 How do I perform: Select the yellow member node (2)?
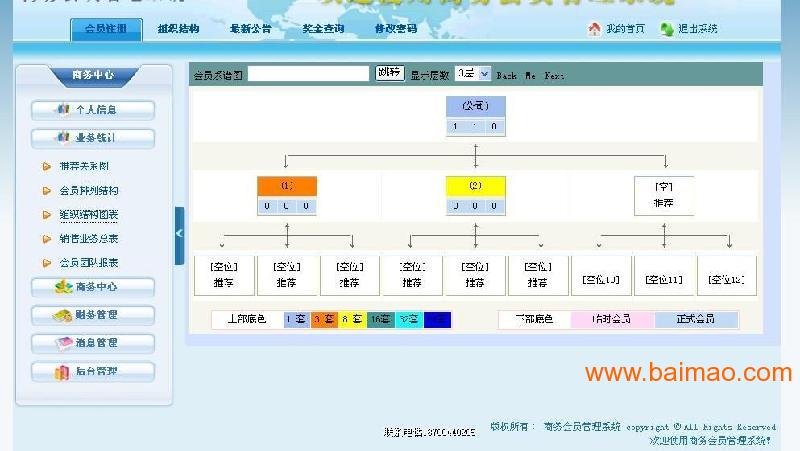476,196
